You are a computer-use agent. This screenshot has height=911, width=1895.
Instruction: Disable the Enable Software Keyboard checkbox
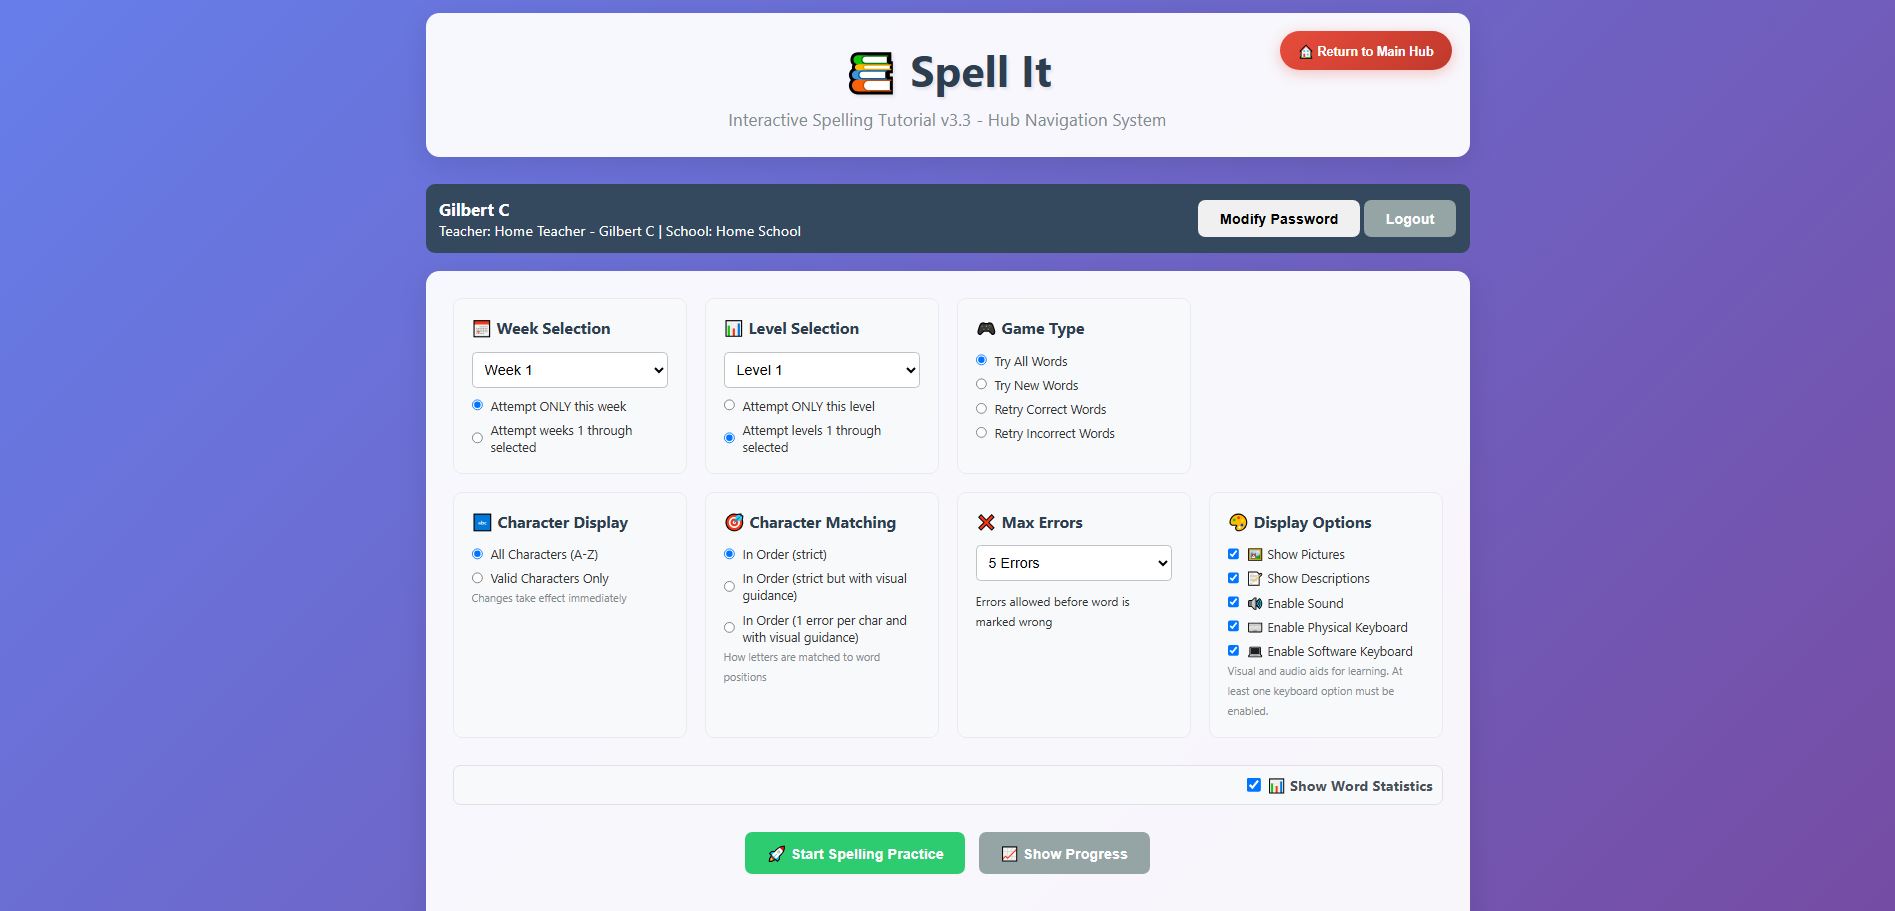coord(1233,651)
